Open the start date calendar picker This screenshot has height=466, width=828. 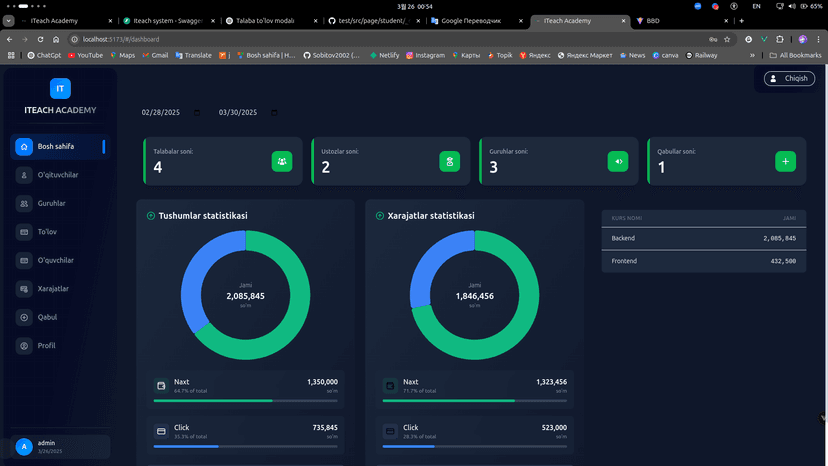pyautogui.click(x=197, y=112)
